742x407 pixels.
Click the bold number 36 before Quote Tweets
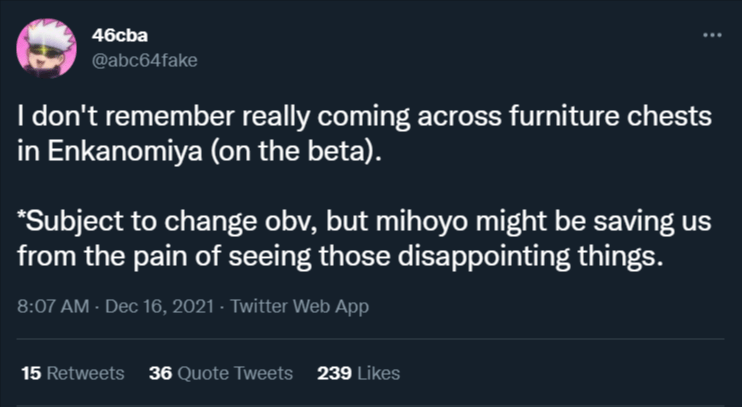point(160,373)
